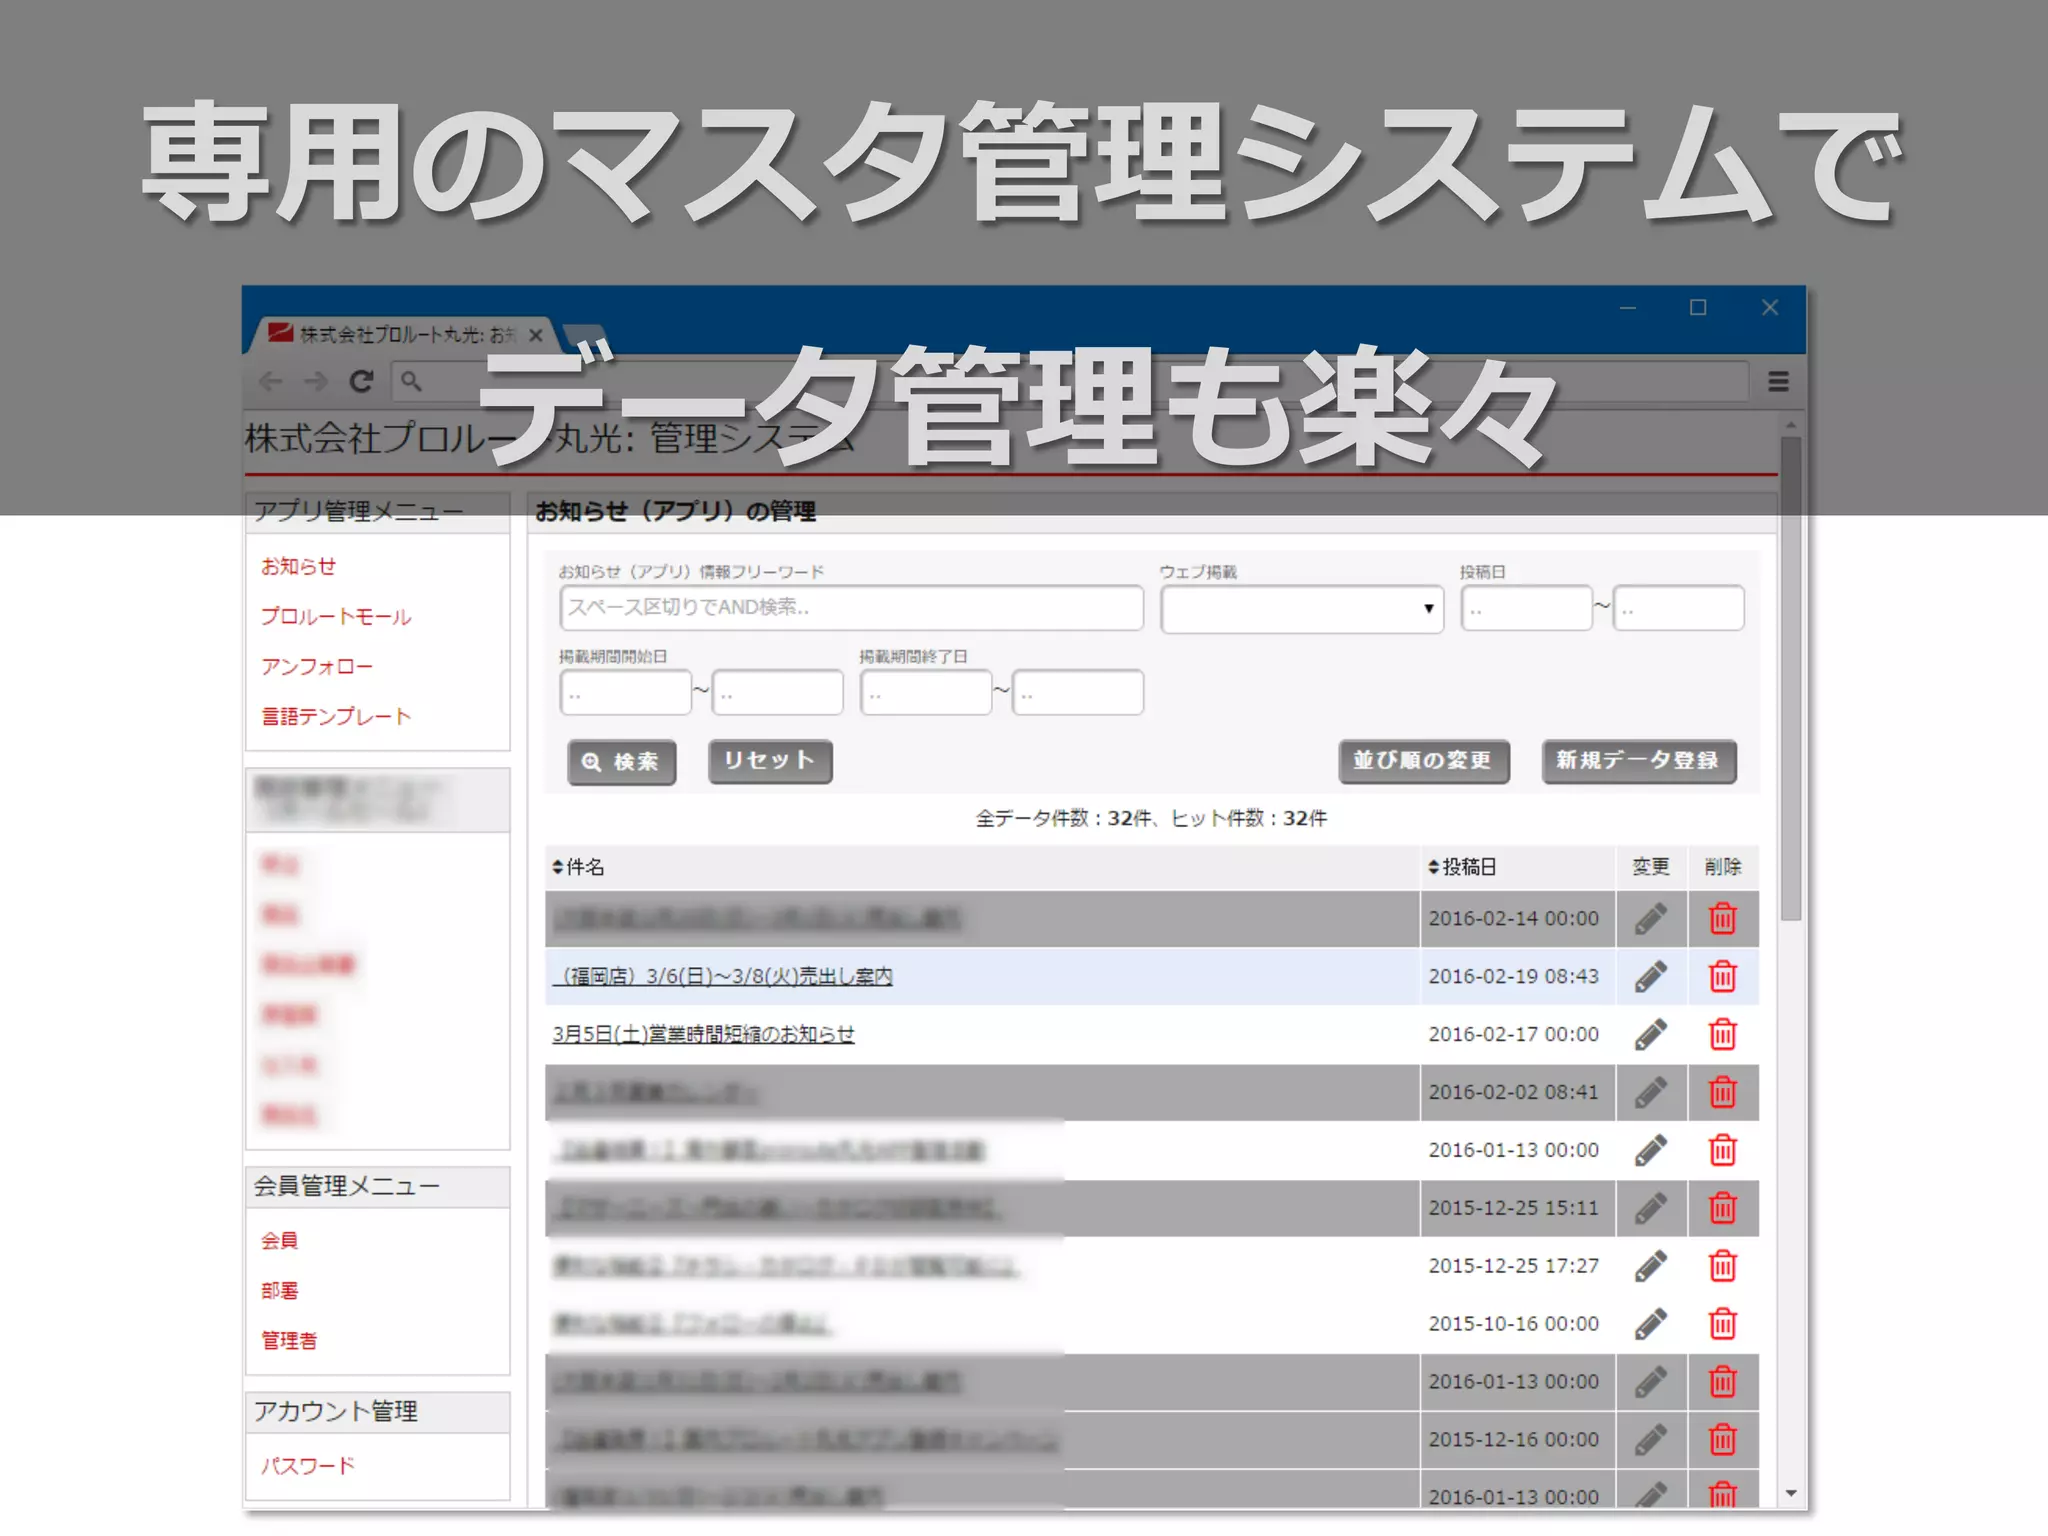
Task: Click the scrollbar down arrow
Action: (1791, 1494)
